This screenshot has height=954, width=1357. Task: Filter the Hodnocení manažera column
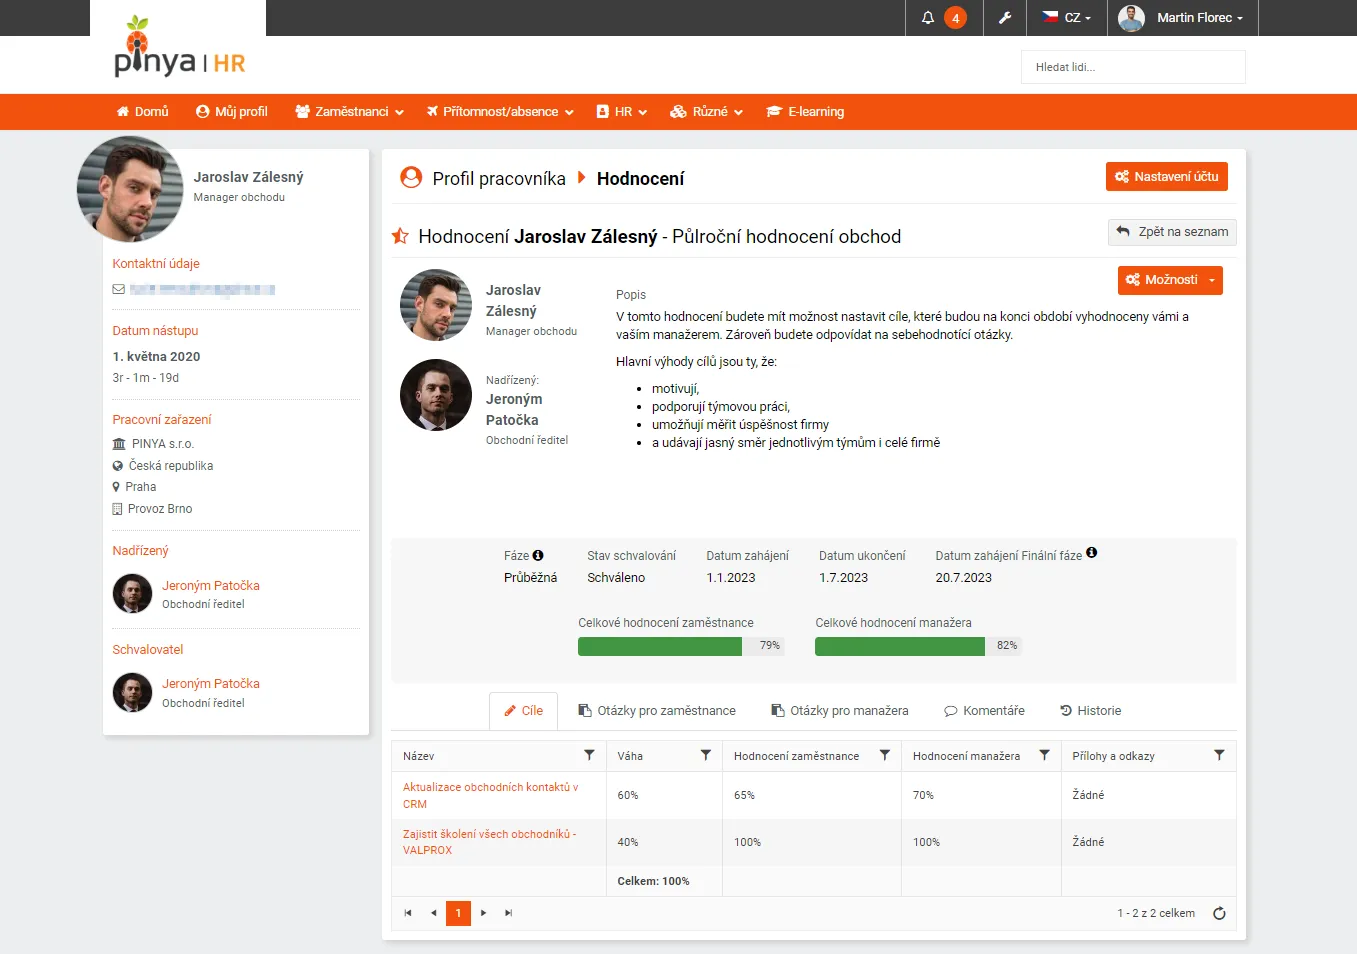[1044, 755]
